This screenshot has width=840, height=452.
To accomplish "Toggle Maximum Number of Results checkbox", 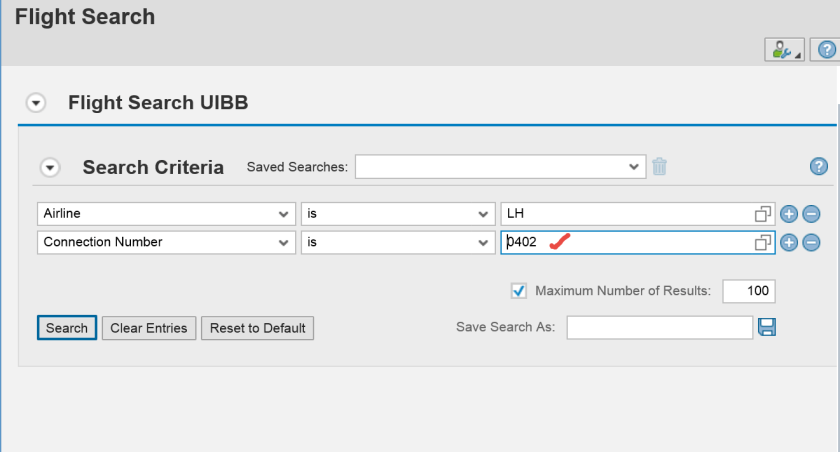I will pos(519,291).
